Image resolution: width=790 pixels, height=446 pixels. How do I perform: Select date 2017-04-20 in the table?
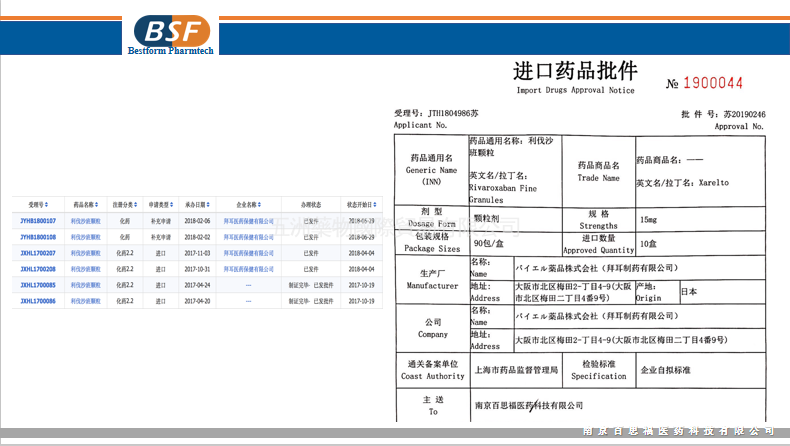[x=197, y=301]
